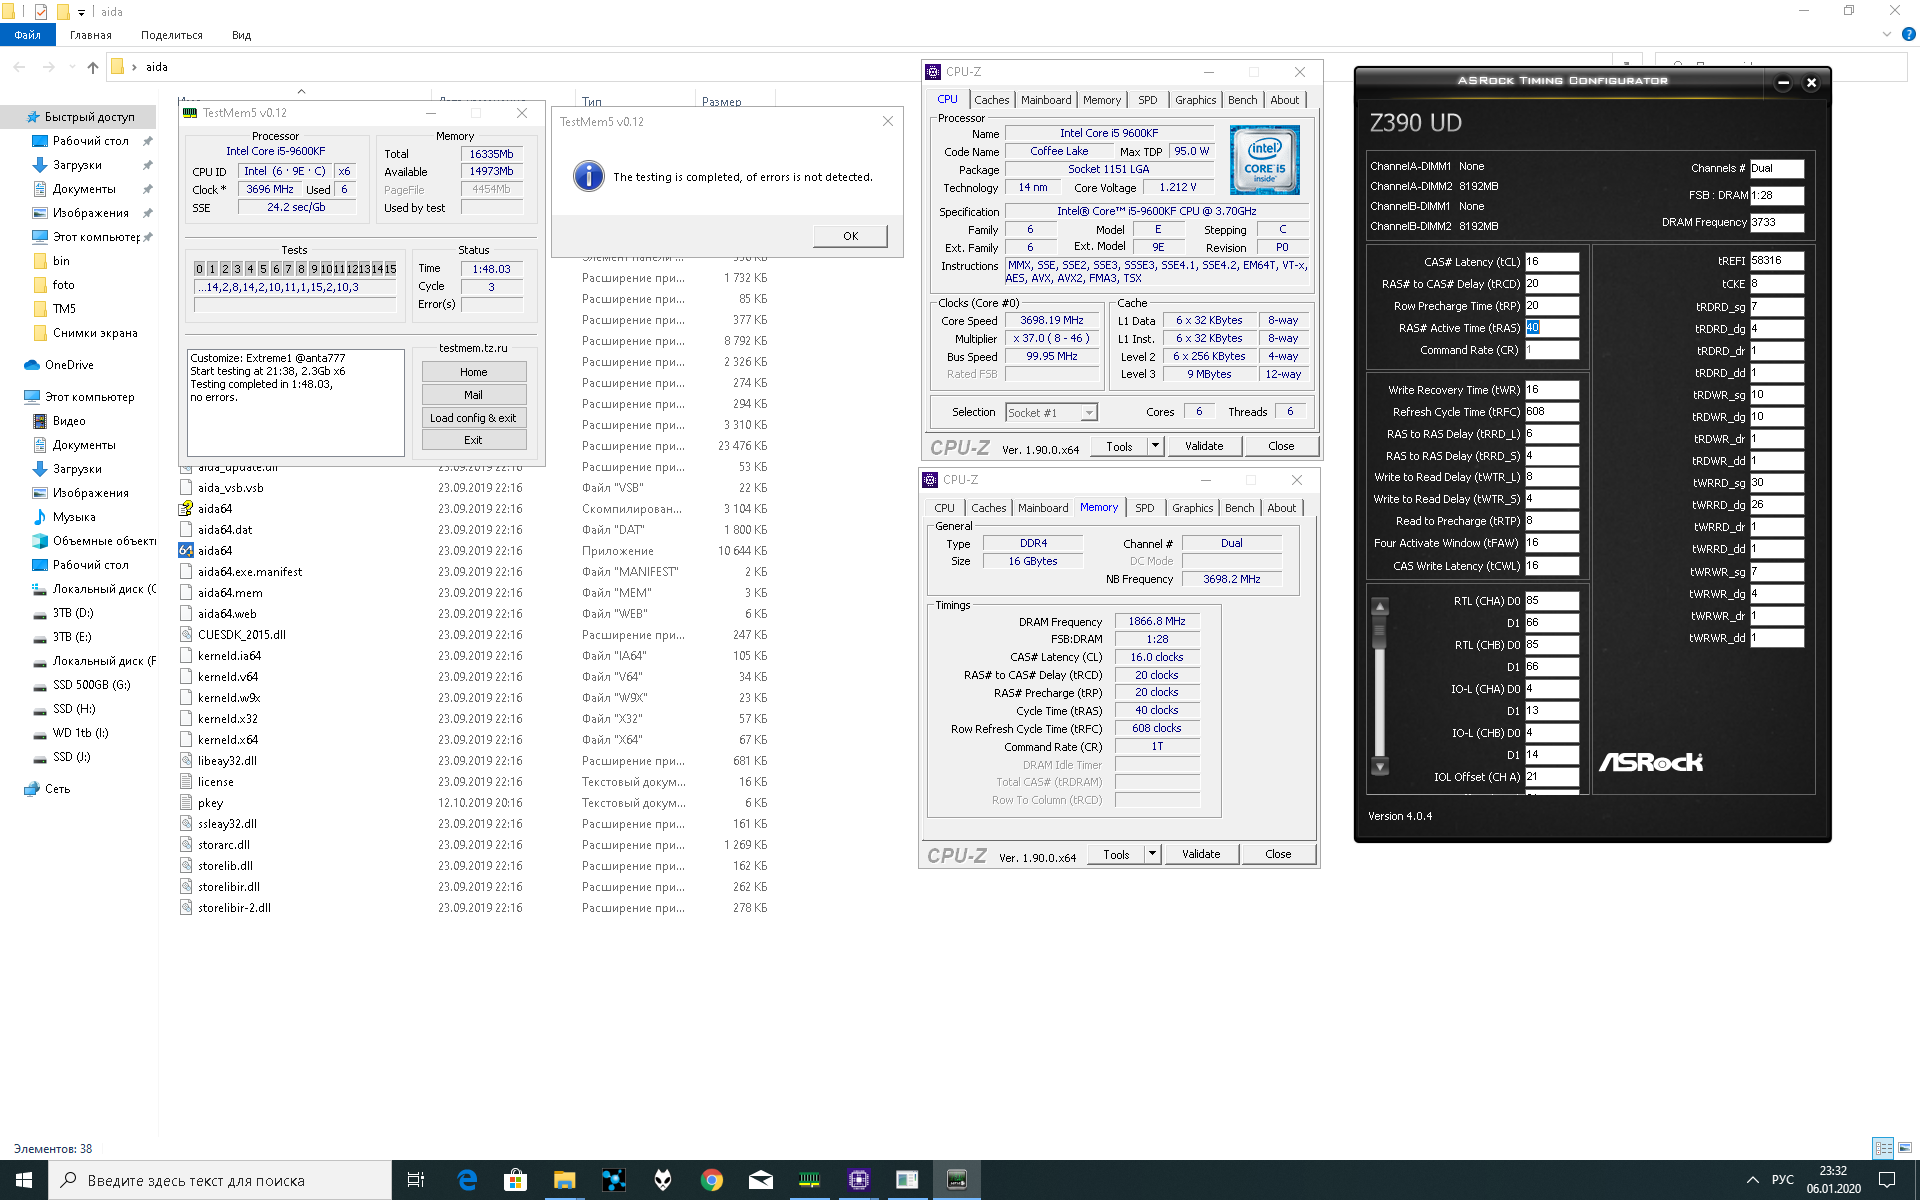The height and width of the screenshot is (1200, 1920).
Task: Click Load config & exit button
Action: click(473, 418)
